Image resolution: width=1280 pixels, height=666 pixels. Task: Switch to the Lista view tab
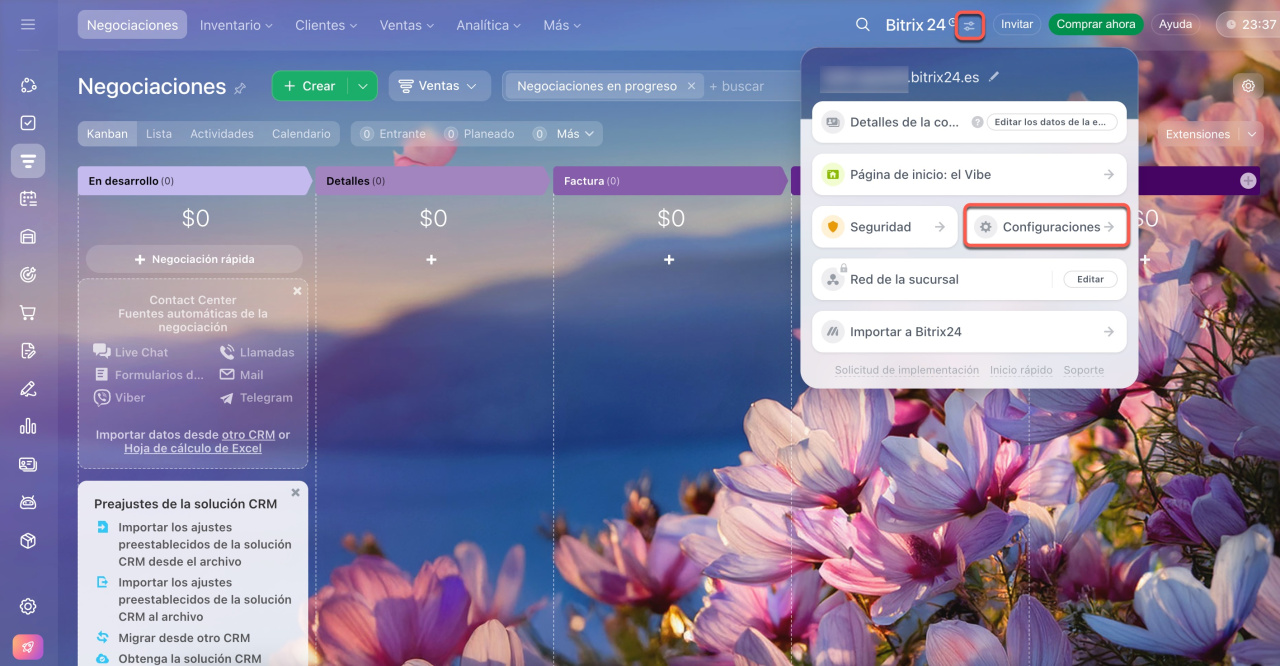point(158,134)
